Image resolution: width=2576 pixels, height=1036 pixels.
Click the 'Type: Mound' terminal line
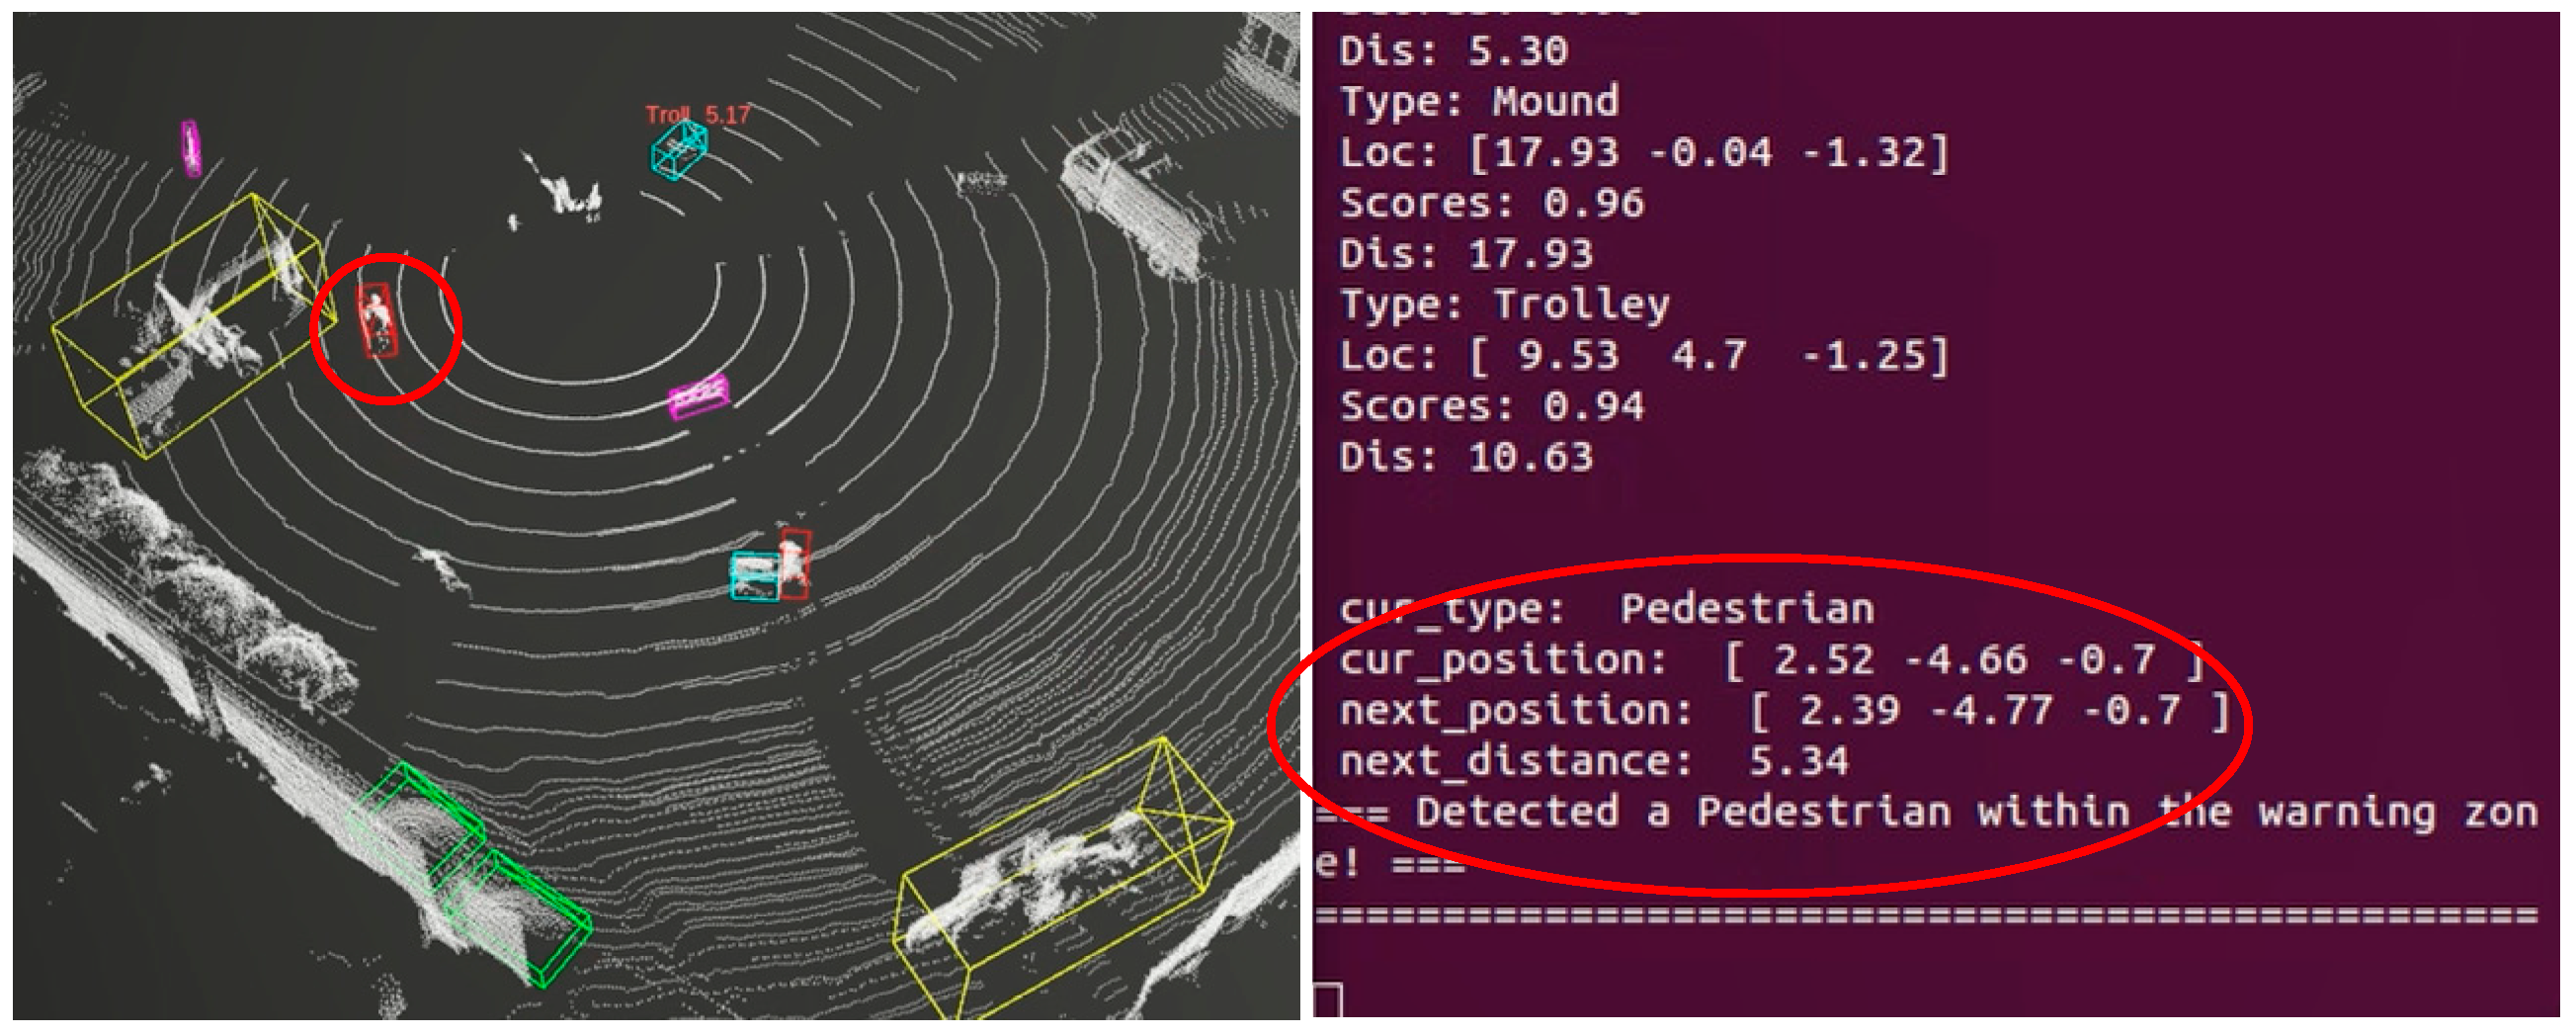coord(1478,102)
